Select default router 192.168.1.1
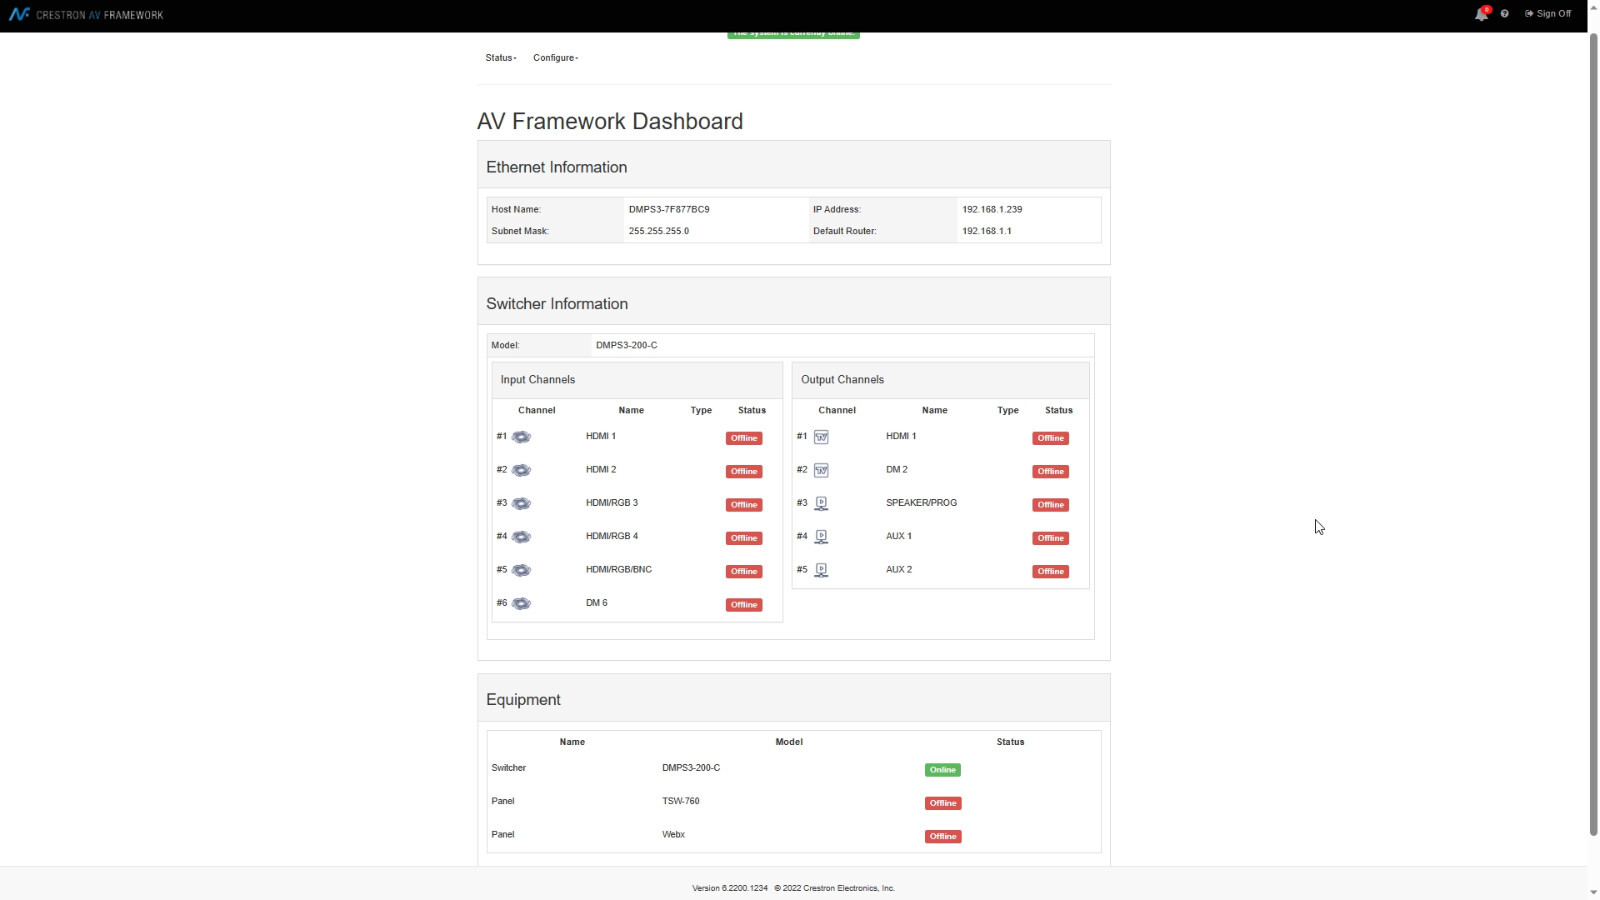The image size is (1600, 900). pyautogui.click(x=987, y=231)
